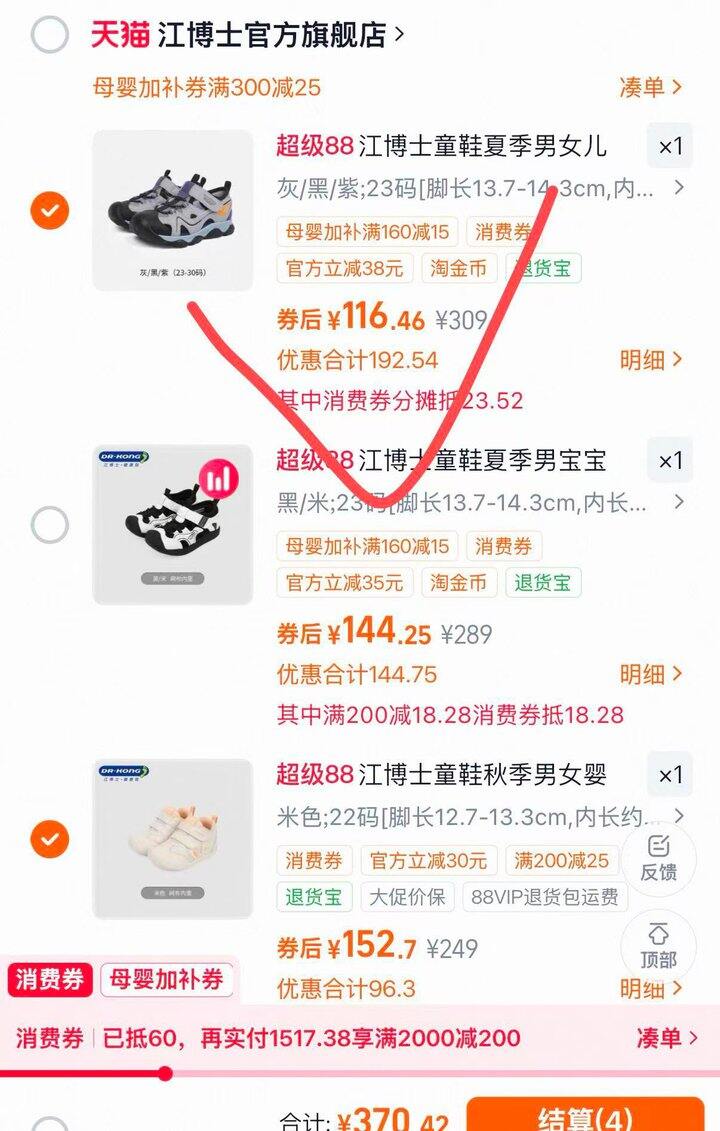This screenshot has height=1131, width=720.
Task: Uncheck the grey/black/purple sandal item
Action: 50,211
